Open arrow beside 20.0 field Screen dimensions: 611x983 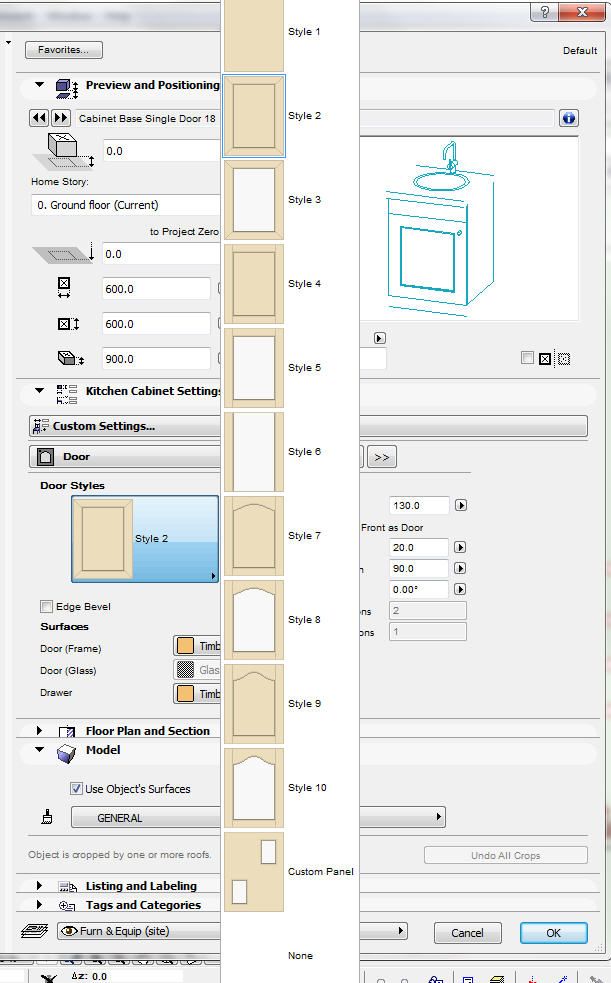coord(460,547)
